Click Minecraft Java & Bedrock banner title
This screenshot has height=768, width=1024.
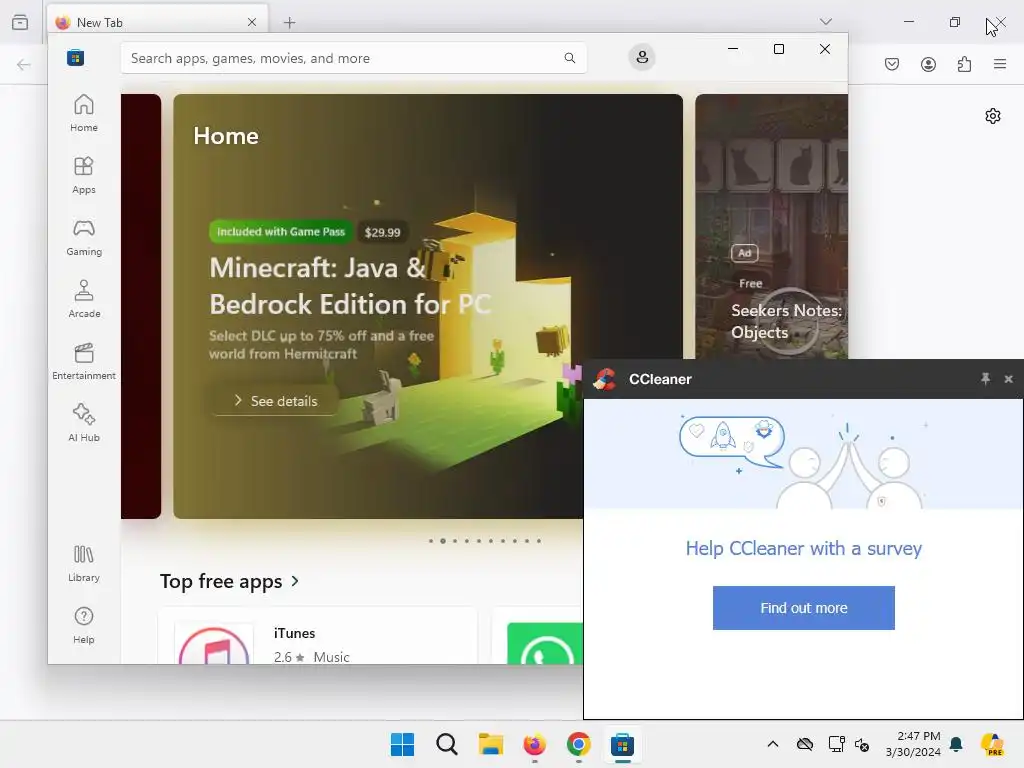(350, 286)
